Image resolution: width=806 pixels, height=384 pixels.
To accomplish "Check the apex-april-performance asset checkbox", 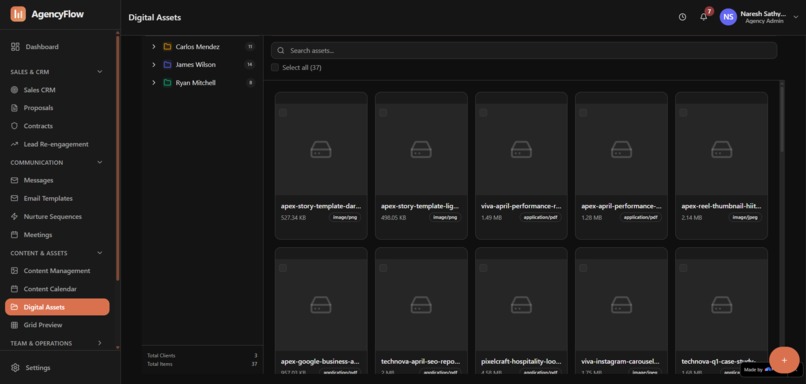I will tap(583, 113).
